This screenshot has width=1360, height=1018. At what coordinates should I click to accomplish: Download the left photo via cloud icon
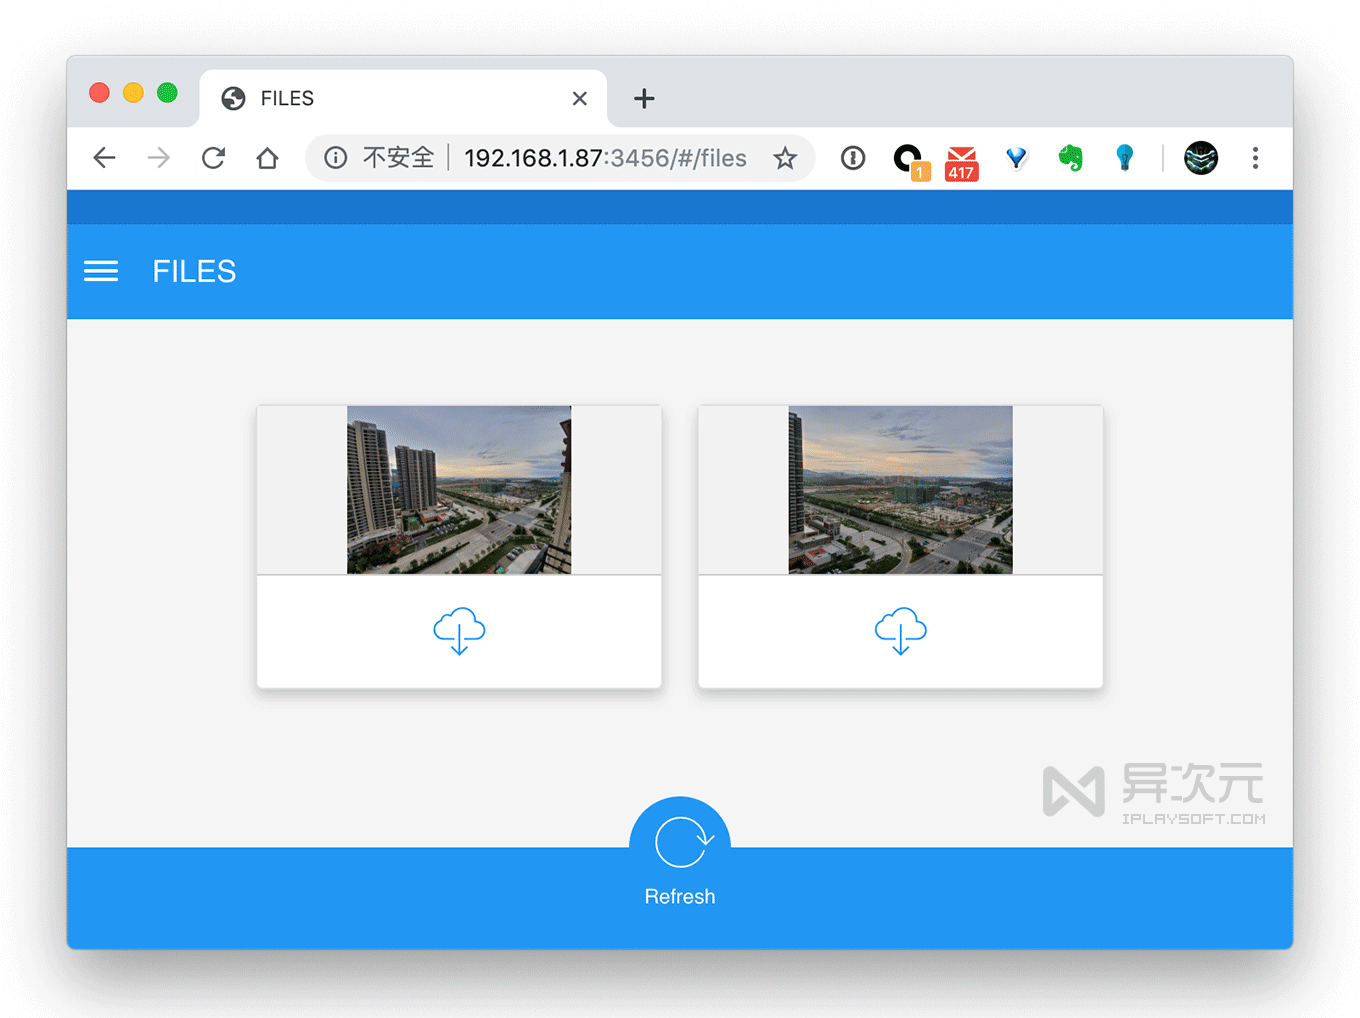(459, 631)
